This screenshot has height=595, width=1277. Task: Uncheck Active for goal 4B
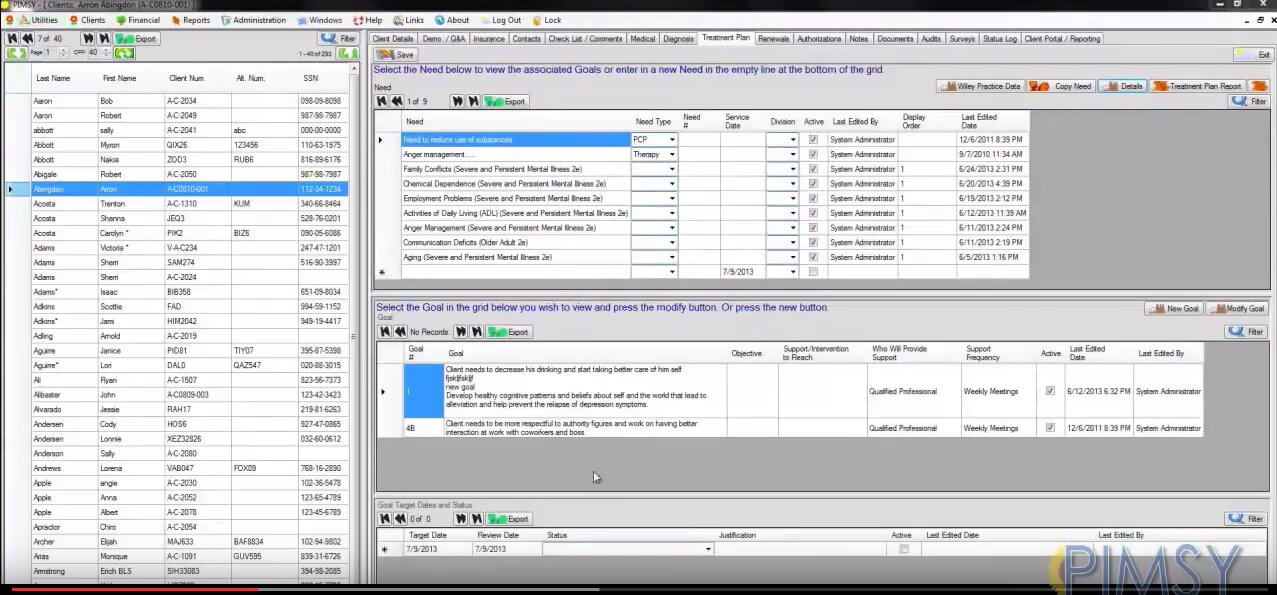[1050, 428]
